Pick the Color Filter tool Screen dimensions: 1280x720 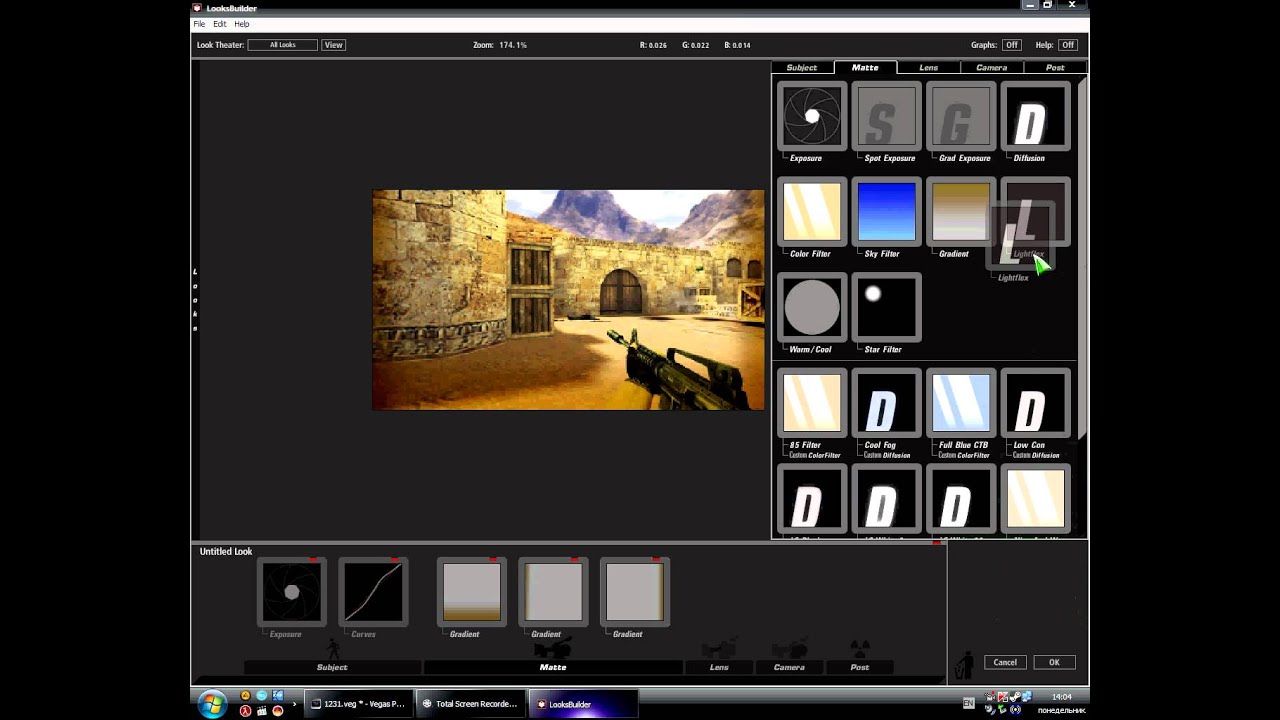point(811,212)
